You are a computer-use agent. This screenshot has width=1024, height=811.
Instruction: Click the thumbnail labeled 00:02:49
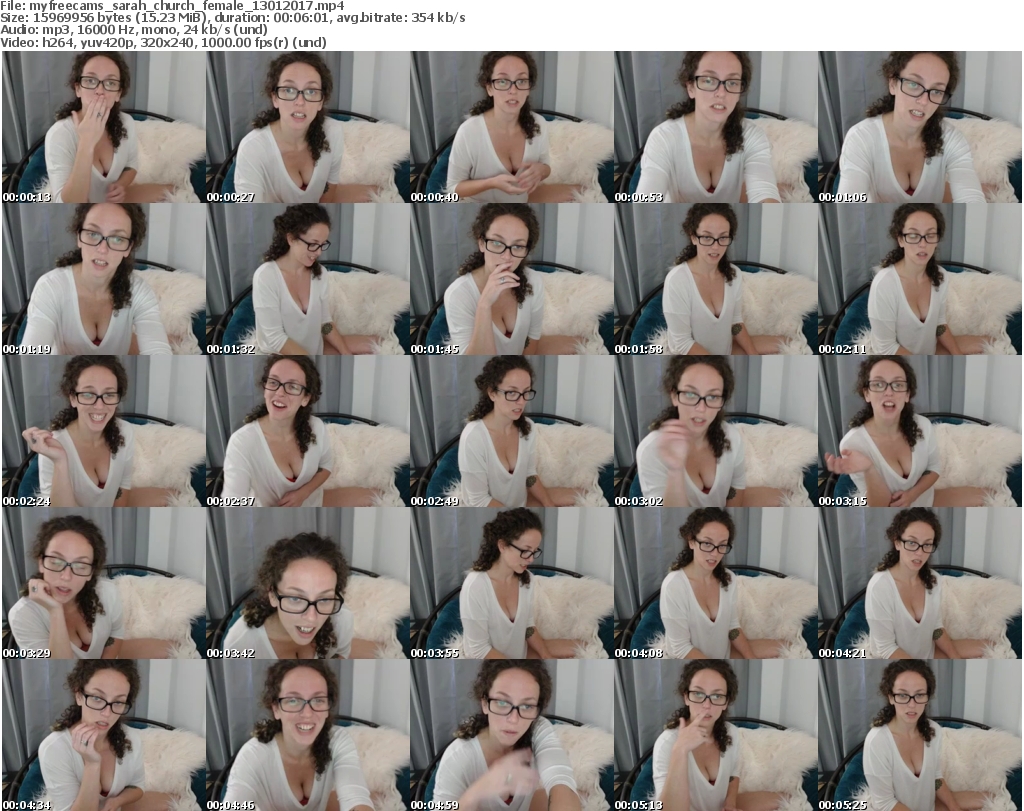click(x=511, y=431)
